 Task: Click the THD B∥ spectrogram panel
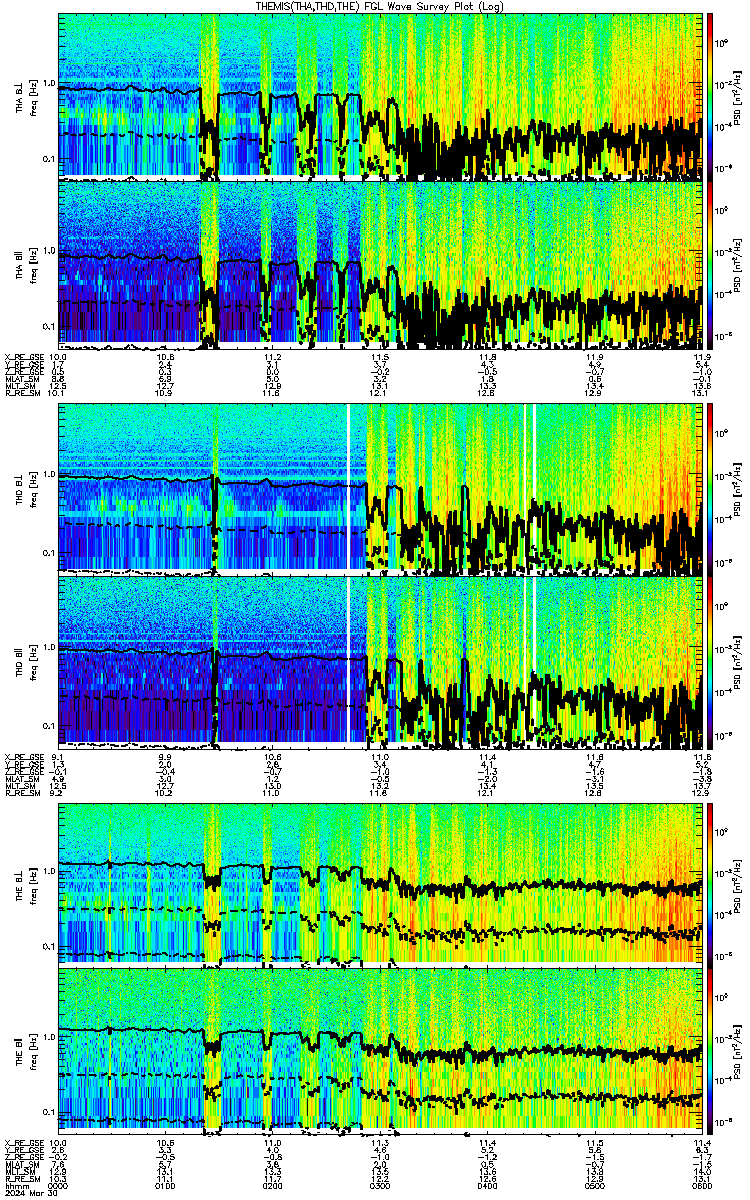tap(380, 661)
